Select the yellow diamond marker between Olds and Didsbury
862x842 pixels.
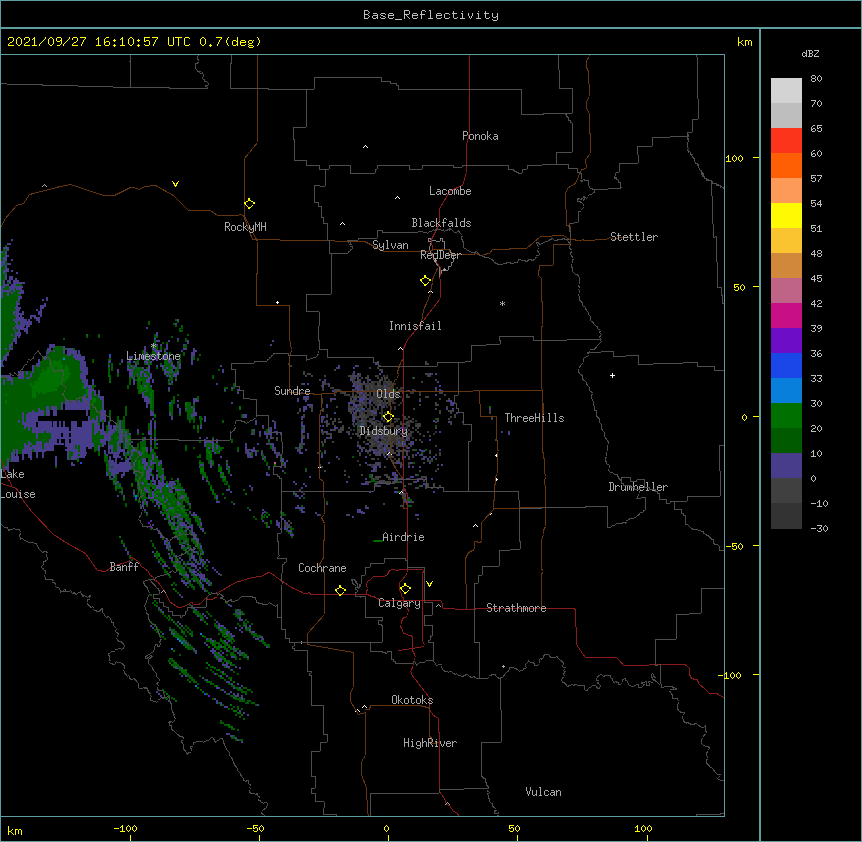(x=388, y=417)
